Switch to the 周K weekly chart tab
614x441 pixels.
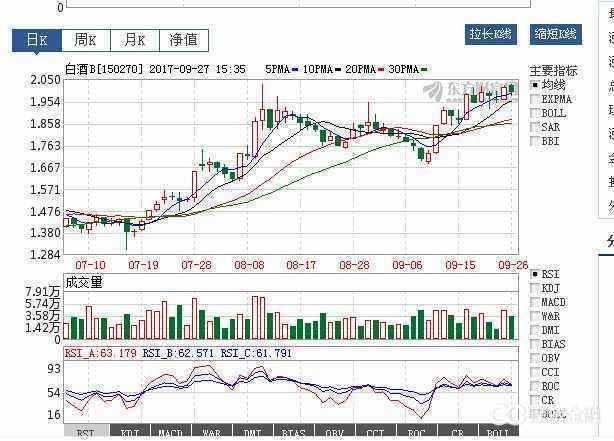click(85, 40)
